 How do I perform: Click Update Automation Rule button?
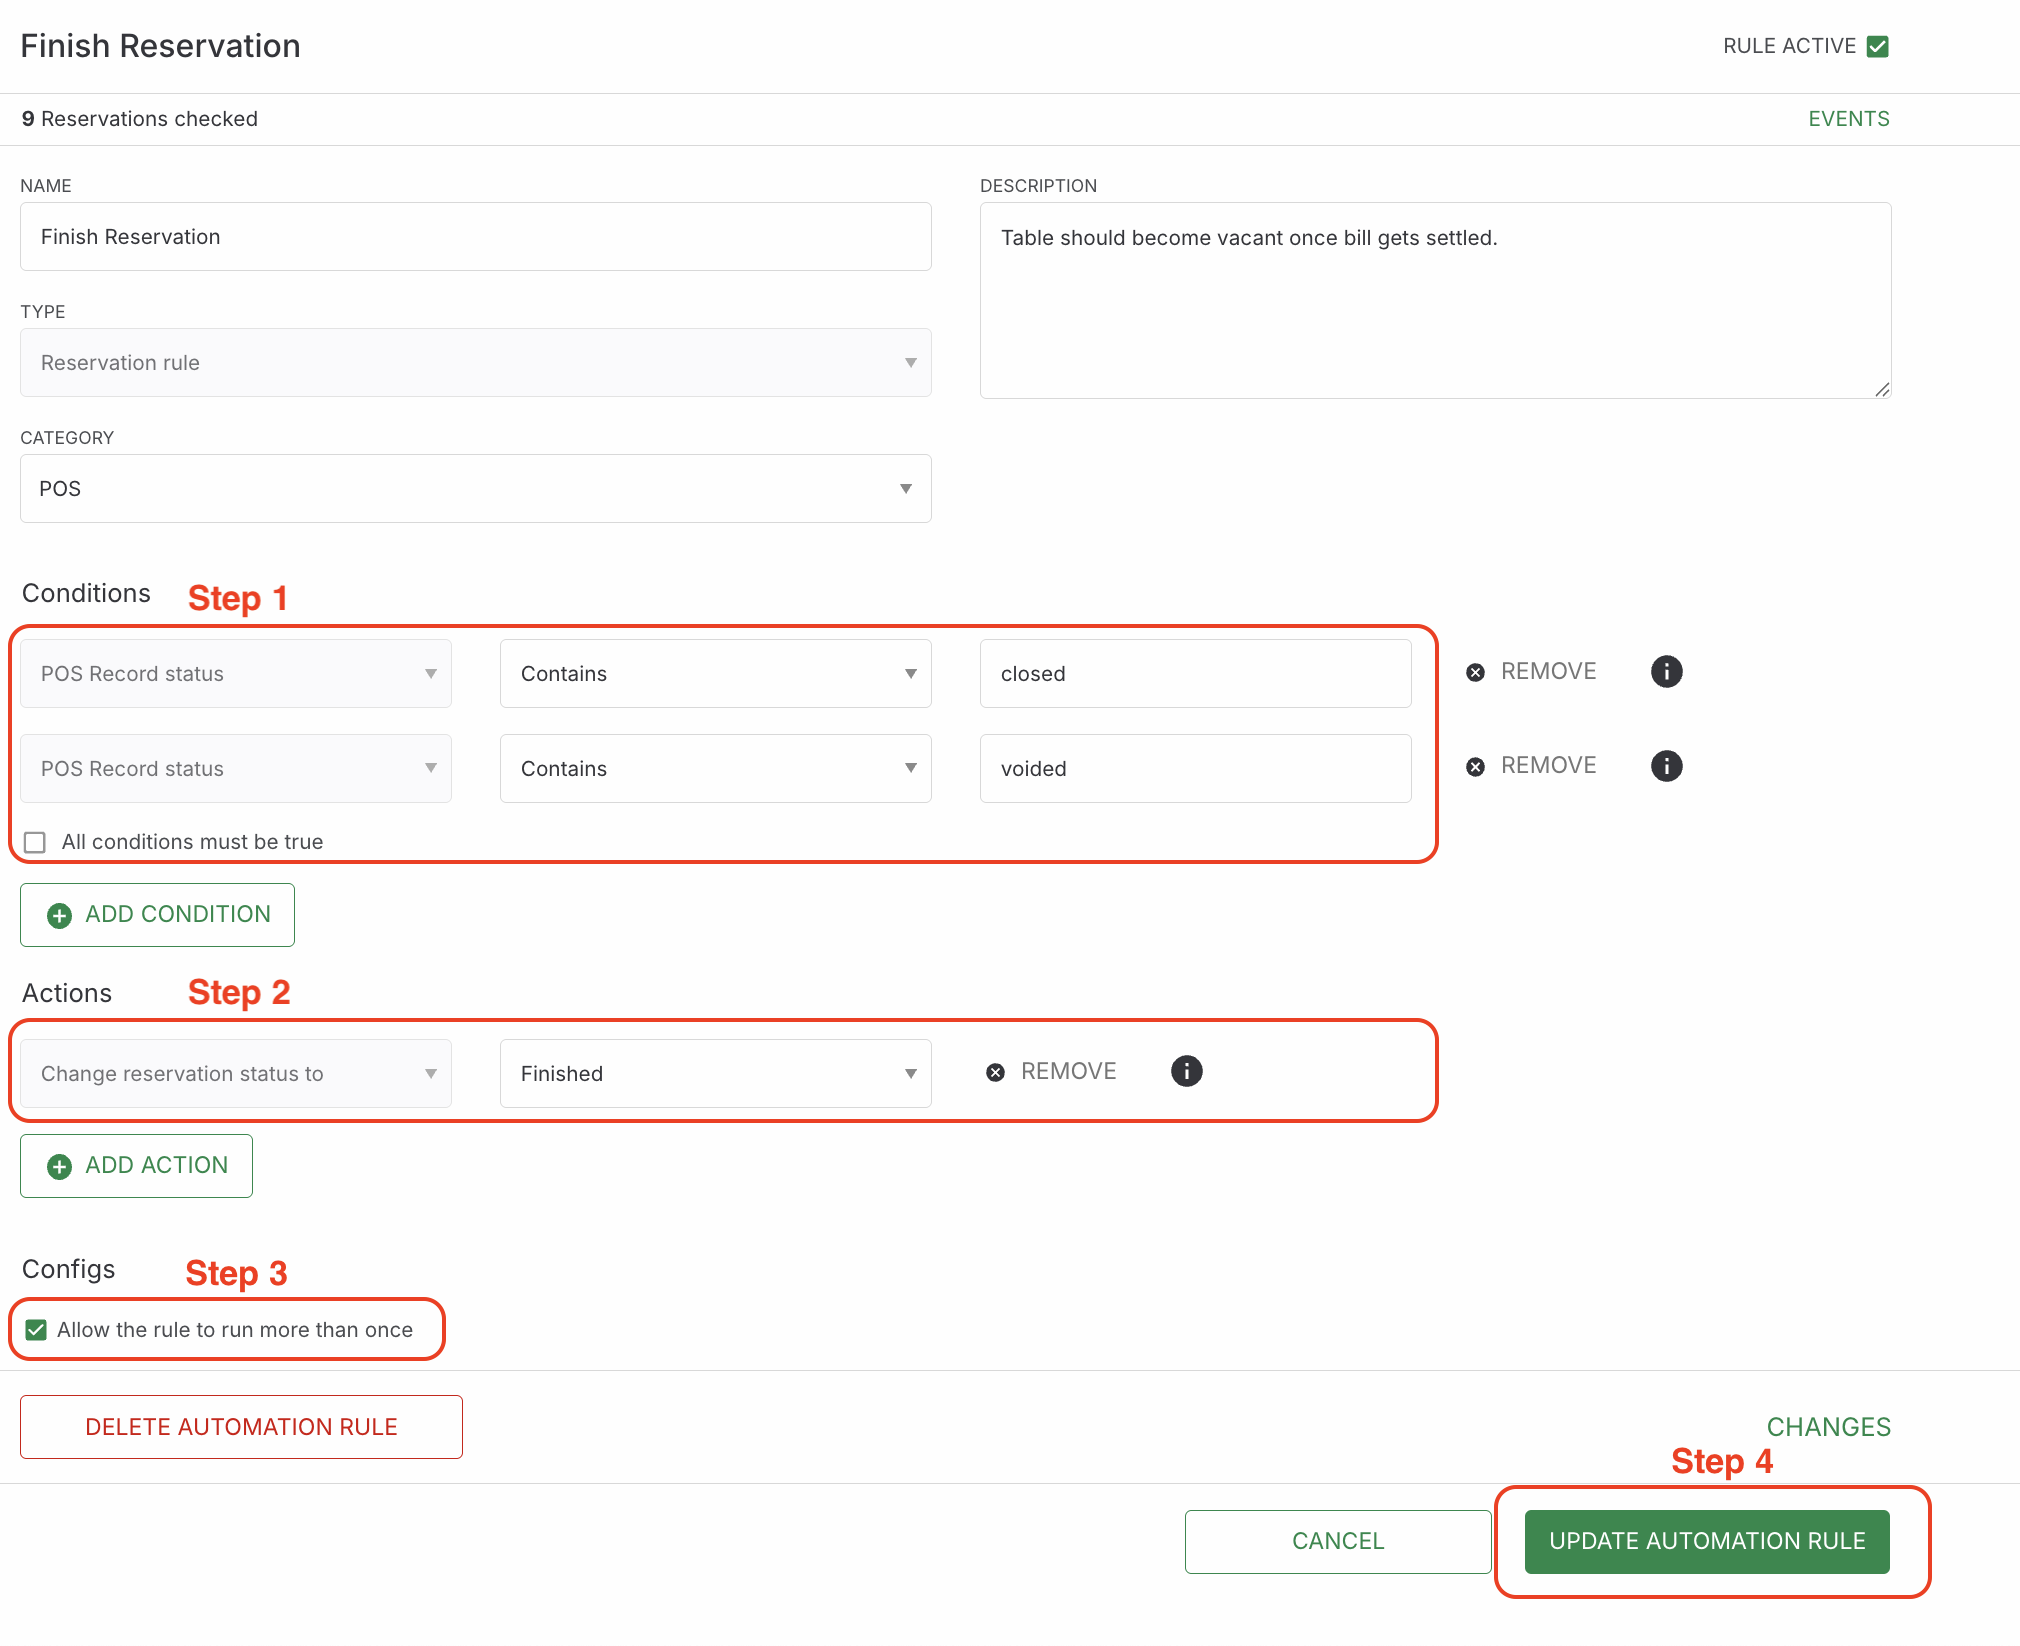tap(1707, 1541)
